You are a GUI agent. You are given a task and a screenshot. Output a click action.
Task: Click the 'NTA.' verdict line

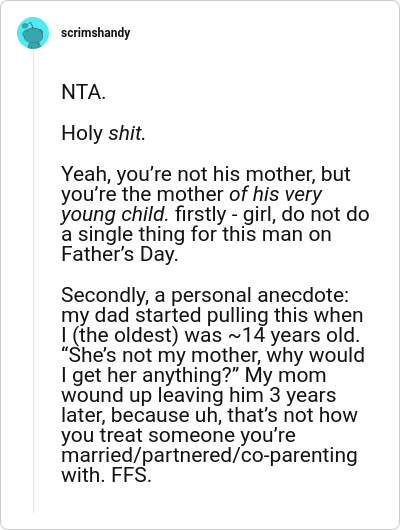point(84,92)
